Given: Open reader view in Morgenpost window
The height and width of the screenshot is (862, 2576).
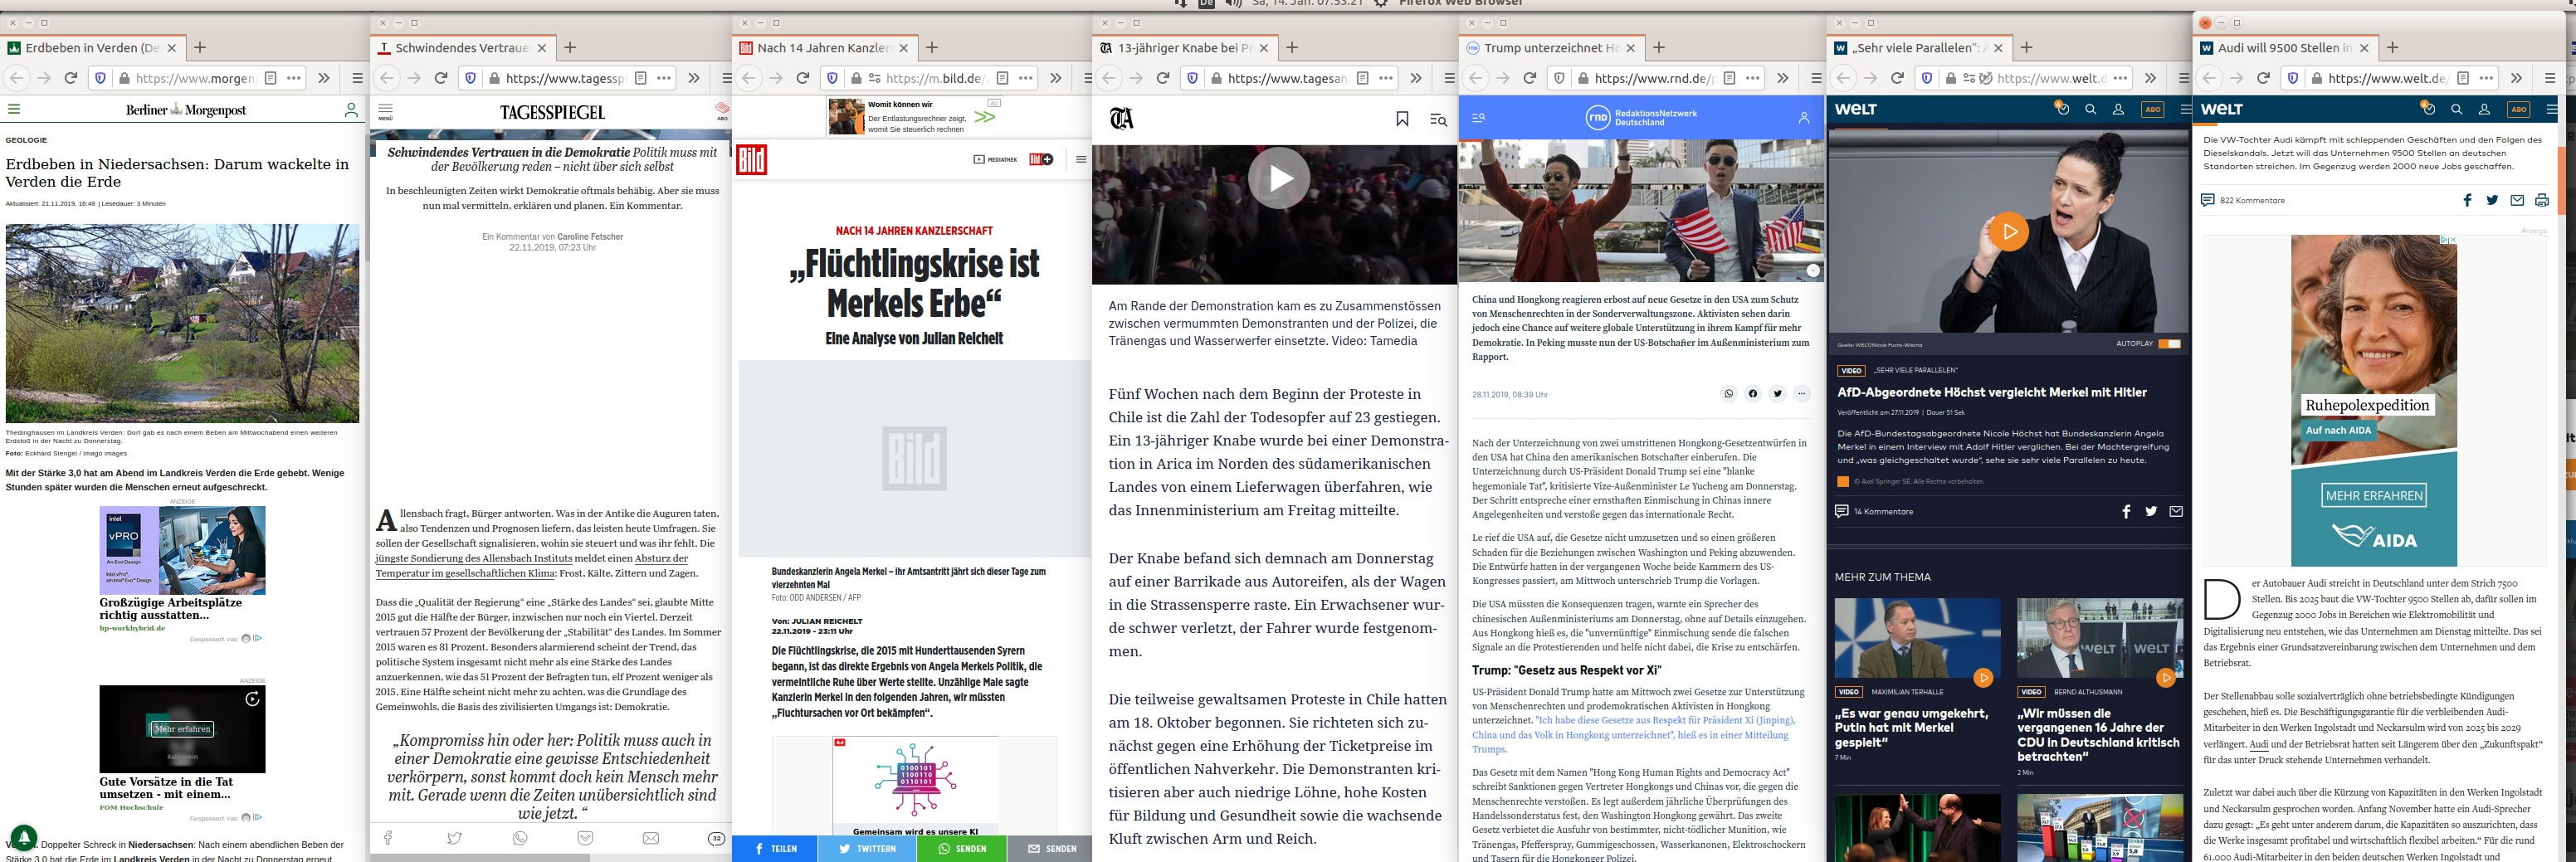Looking at the screenshot, I should [x=270, y=78].
